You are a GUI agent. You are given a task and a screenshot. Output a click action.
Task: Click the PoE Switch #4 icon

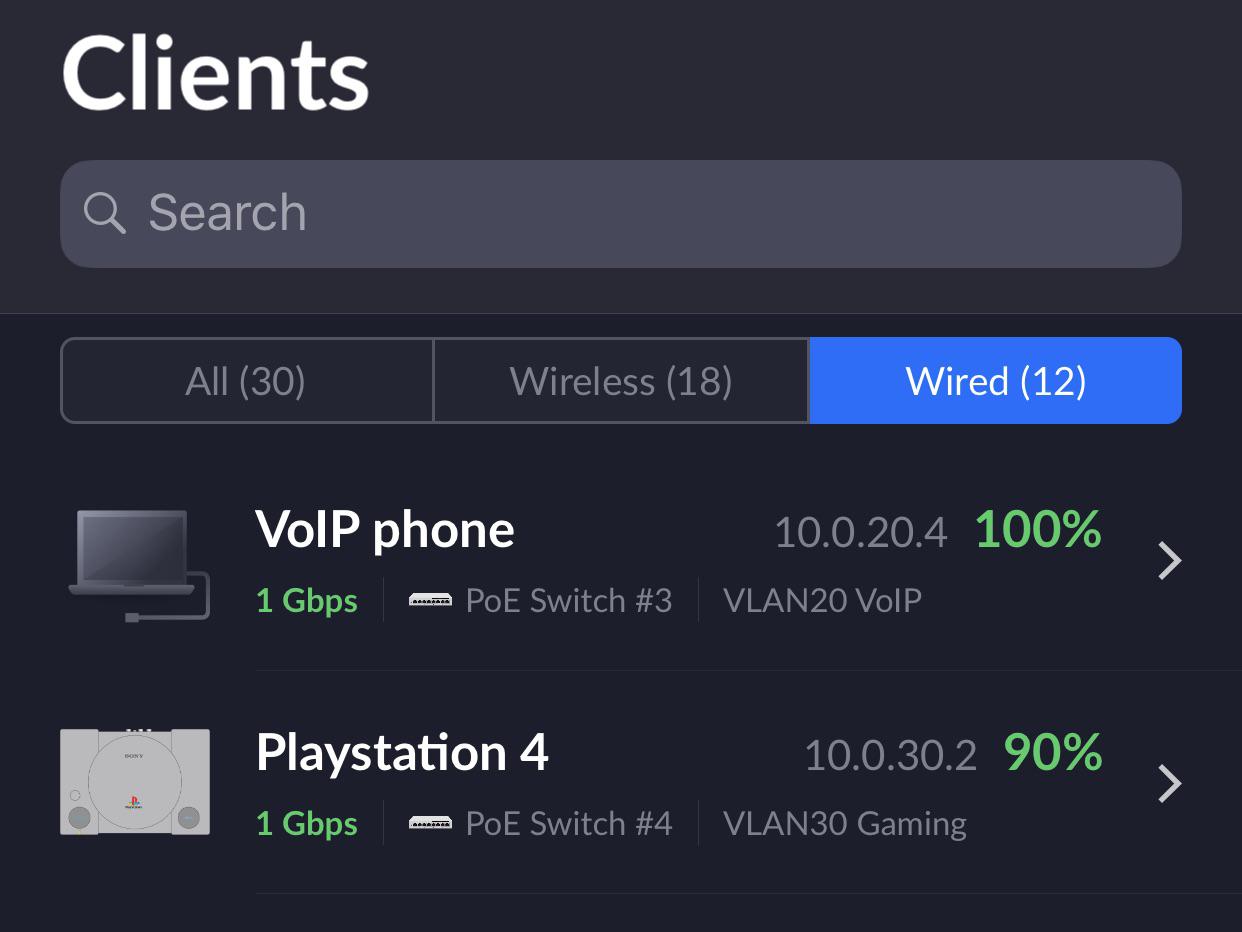point(430,824)
